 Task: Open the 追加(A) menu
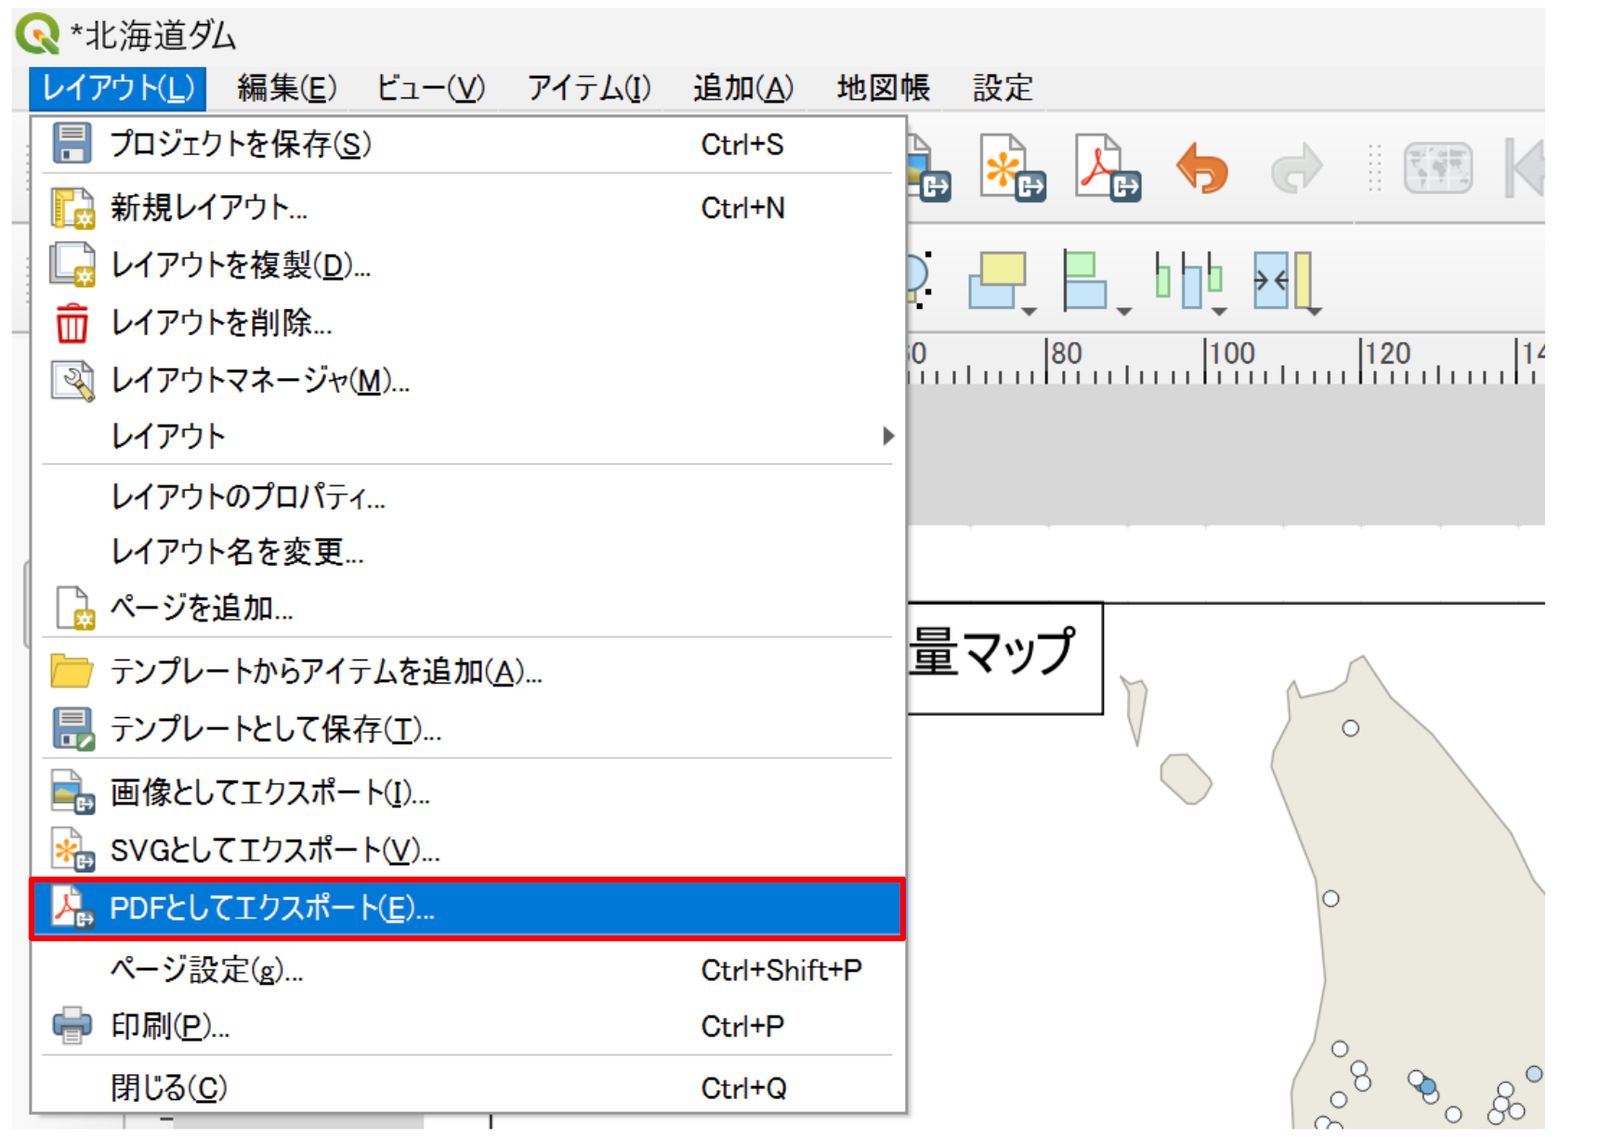tap(743, 88)
